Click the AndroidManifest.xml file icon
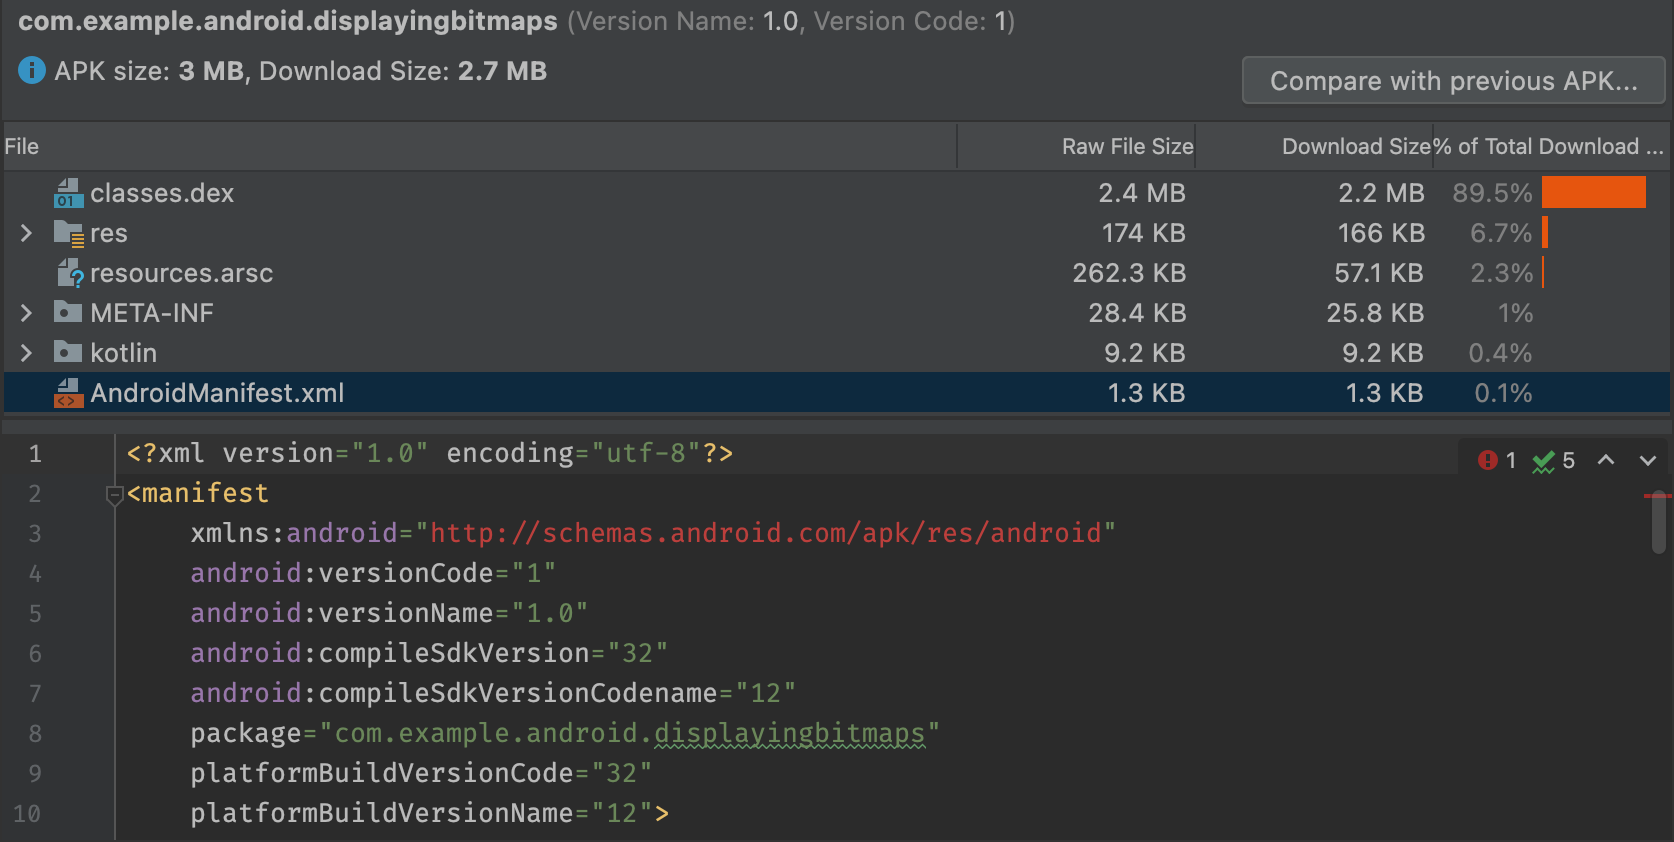 click(68, 393)
